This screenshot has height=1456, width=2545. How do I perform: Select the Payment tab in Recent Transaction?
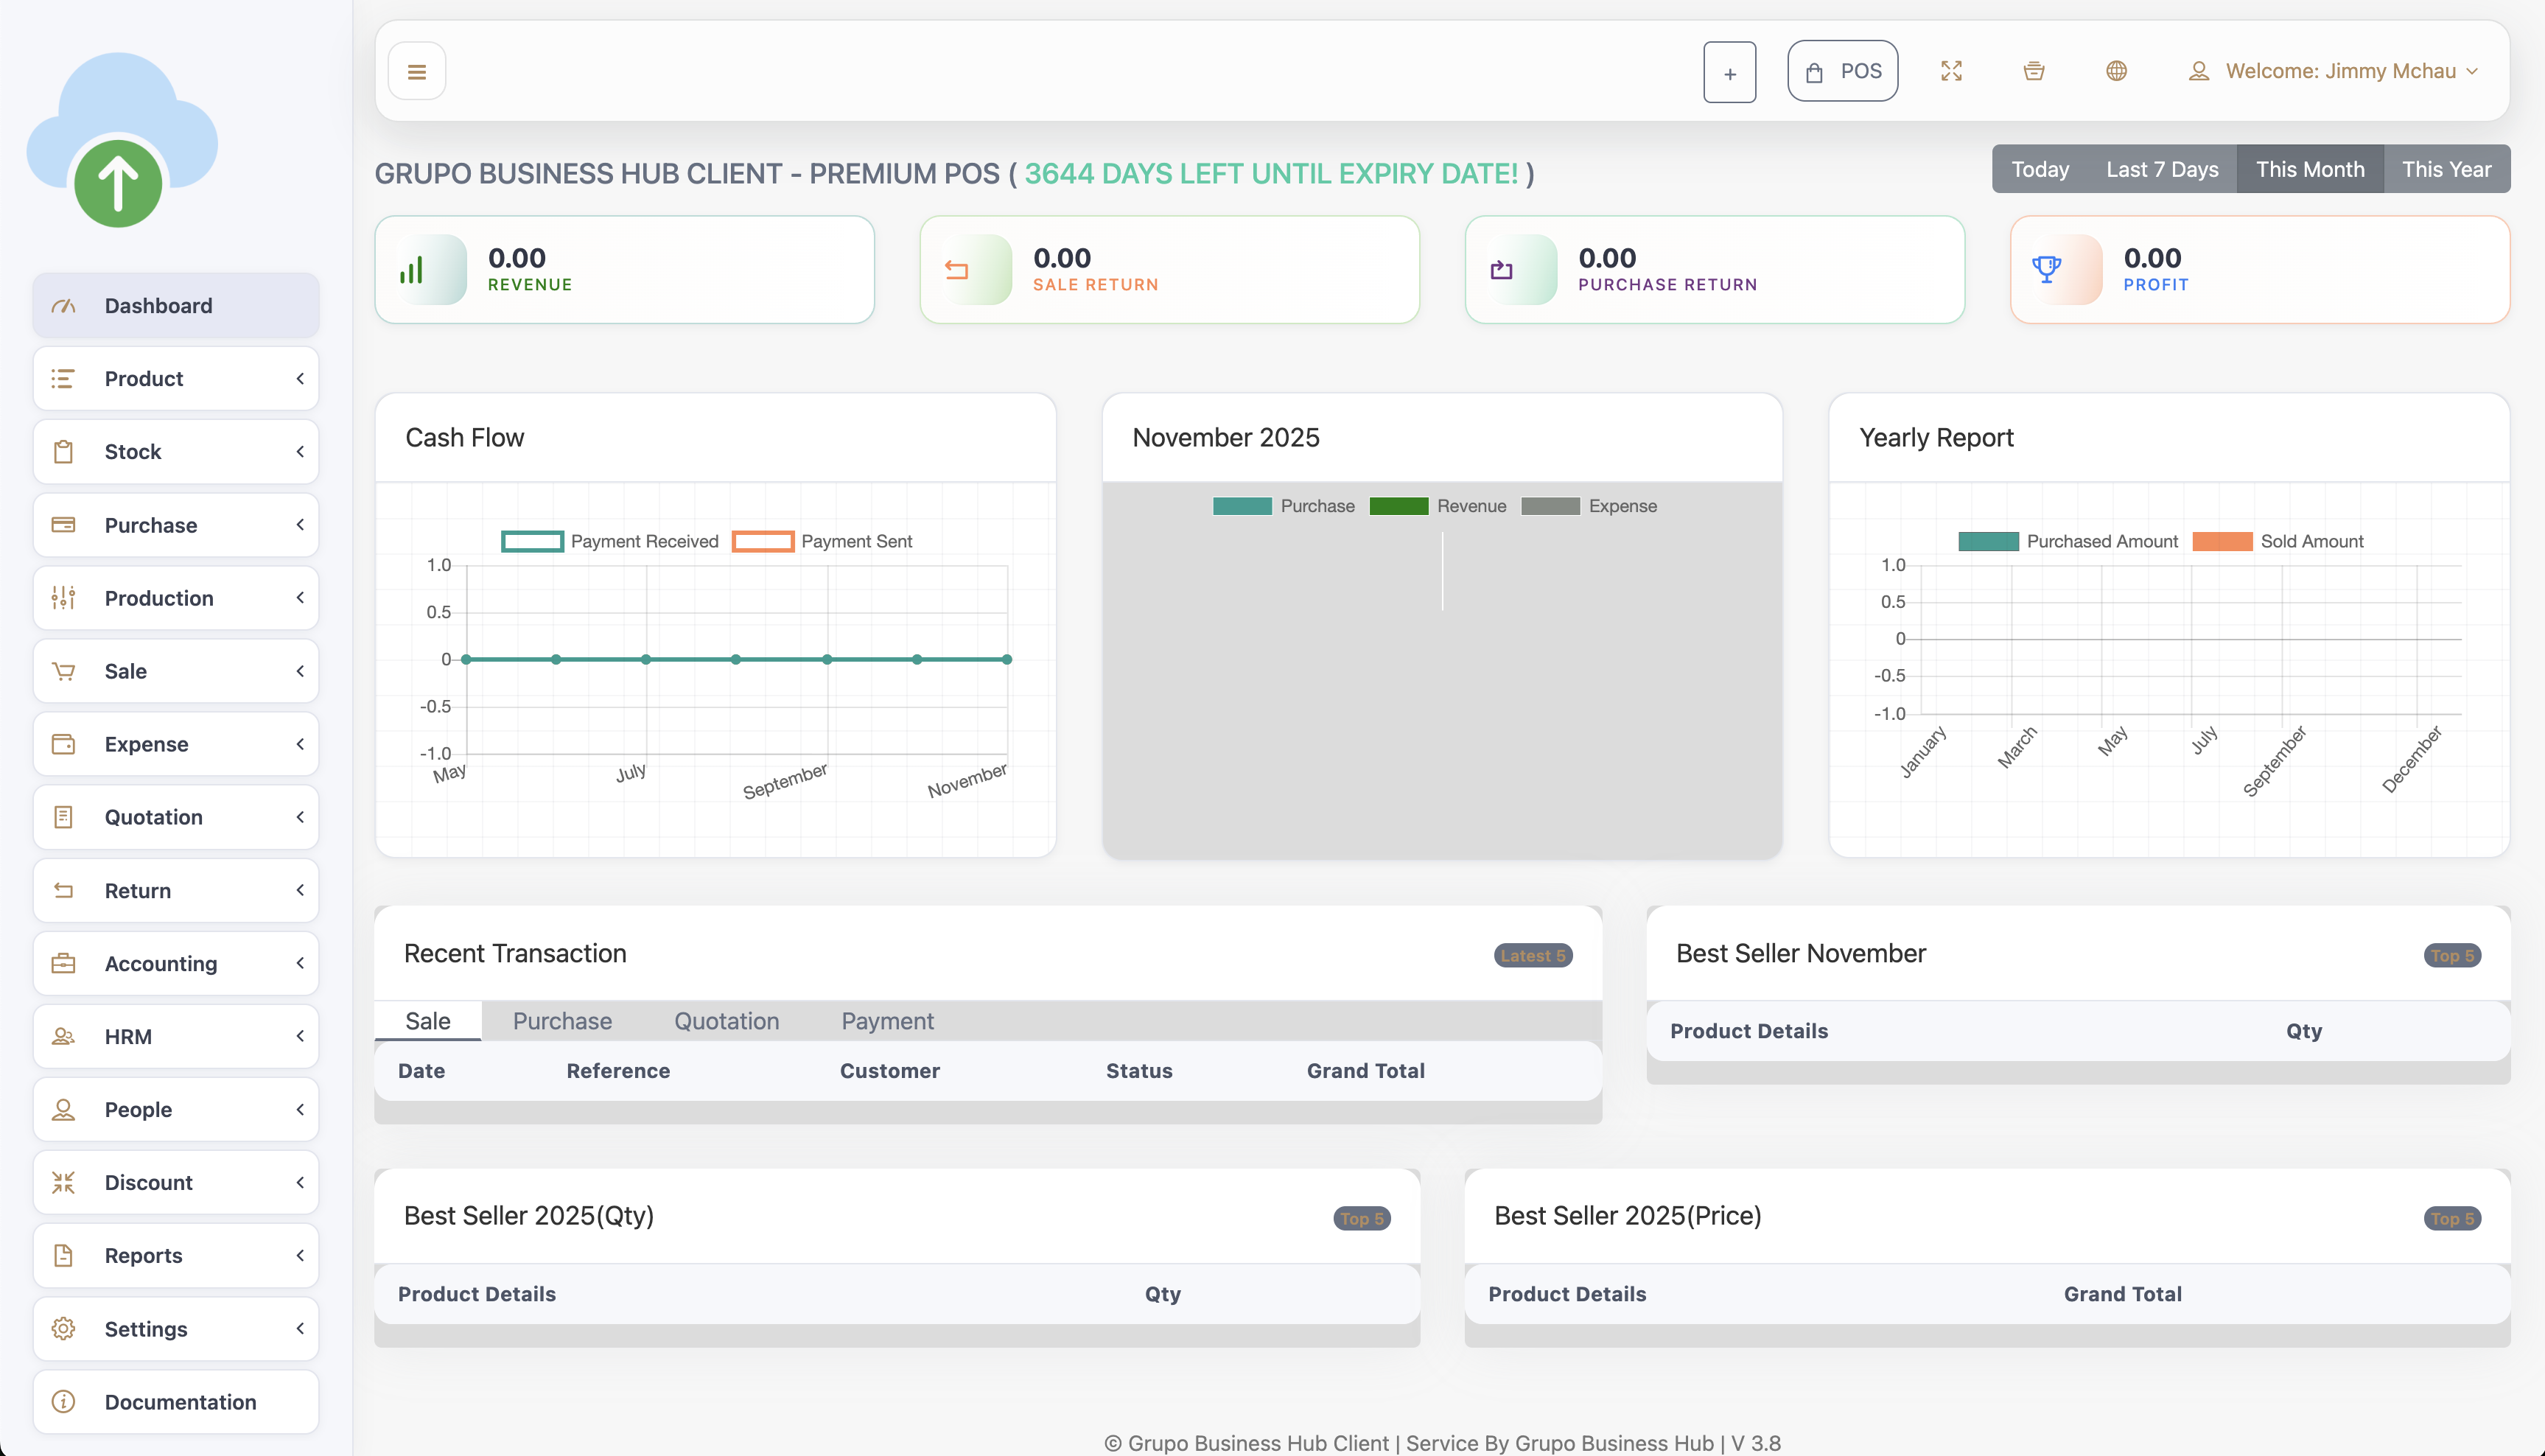point(887,1021)
